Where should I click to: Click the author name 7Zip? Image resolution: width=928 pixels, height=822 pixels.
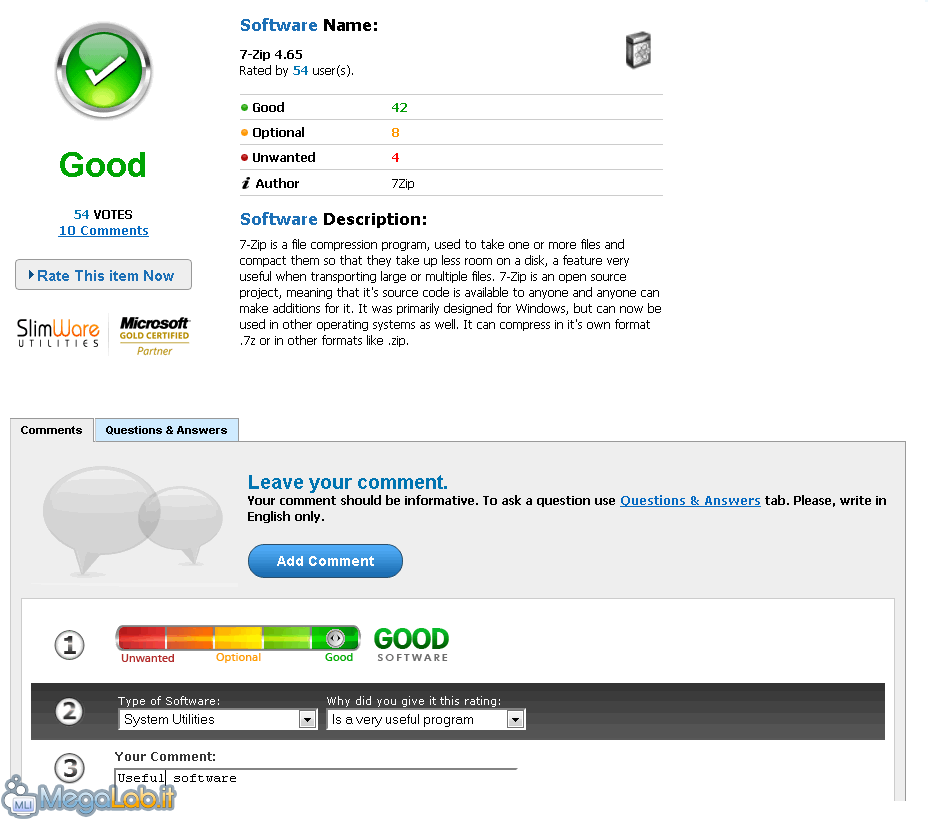pos(403,183)
